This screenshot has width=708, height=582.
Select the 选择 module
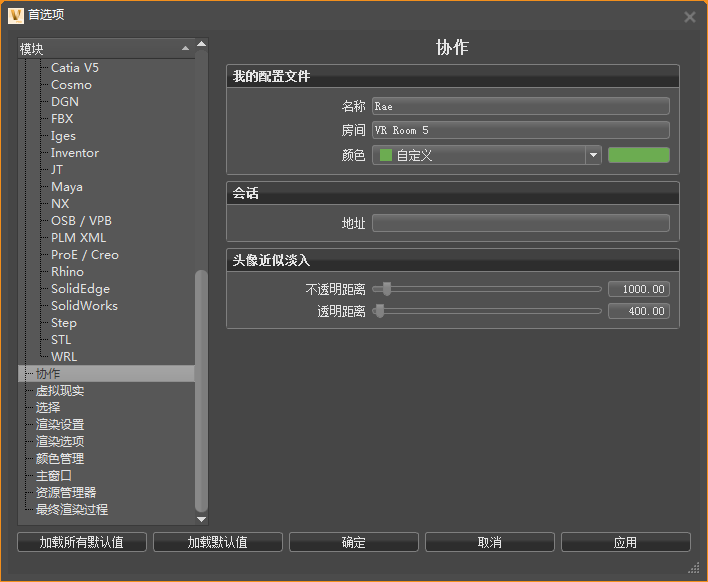48,408
